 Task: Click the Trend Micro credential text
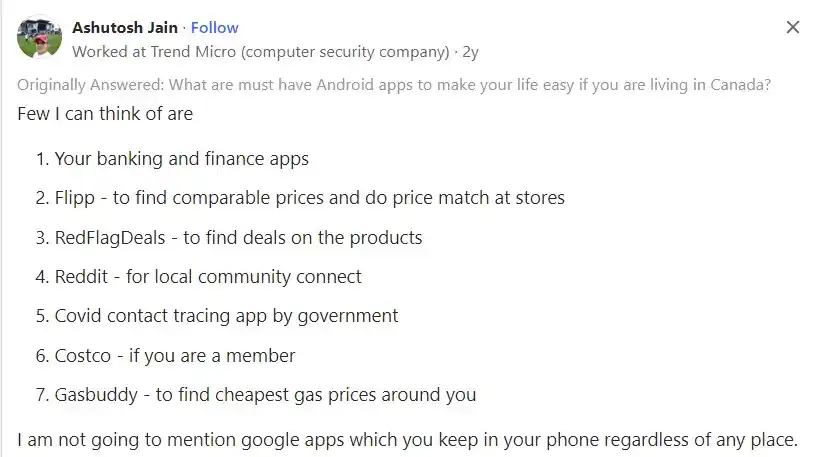(261, 52)
